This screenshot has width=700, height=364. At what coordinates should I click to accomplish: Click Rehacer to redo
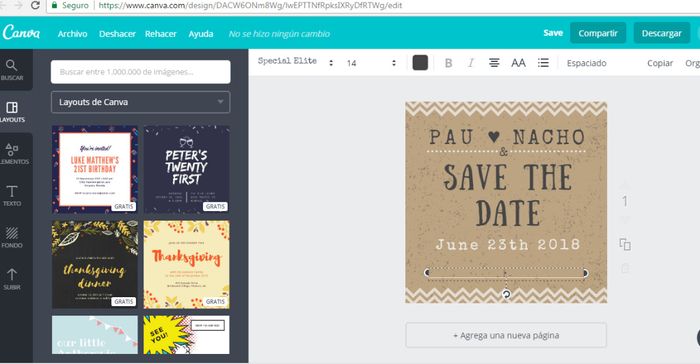pyautogui.click(x=161, y=33)
